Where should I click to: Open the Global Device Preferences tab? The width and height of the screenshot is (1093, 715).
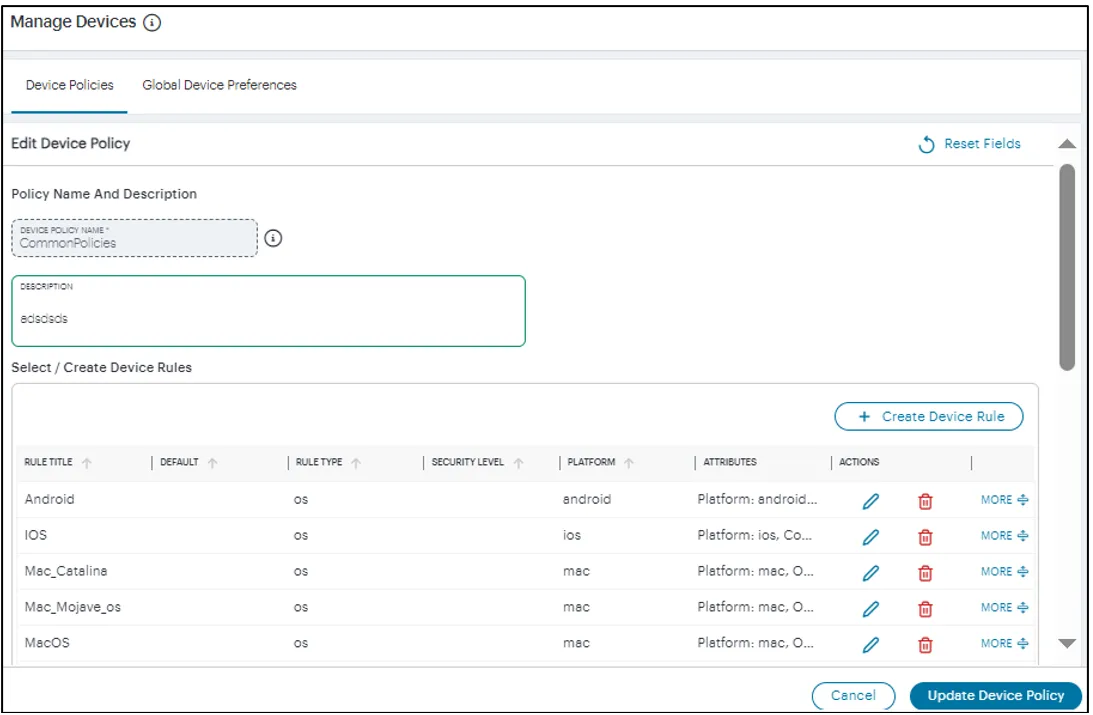click(220, 85)
